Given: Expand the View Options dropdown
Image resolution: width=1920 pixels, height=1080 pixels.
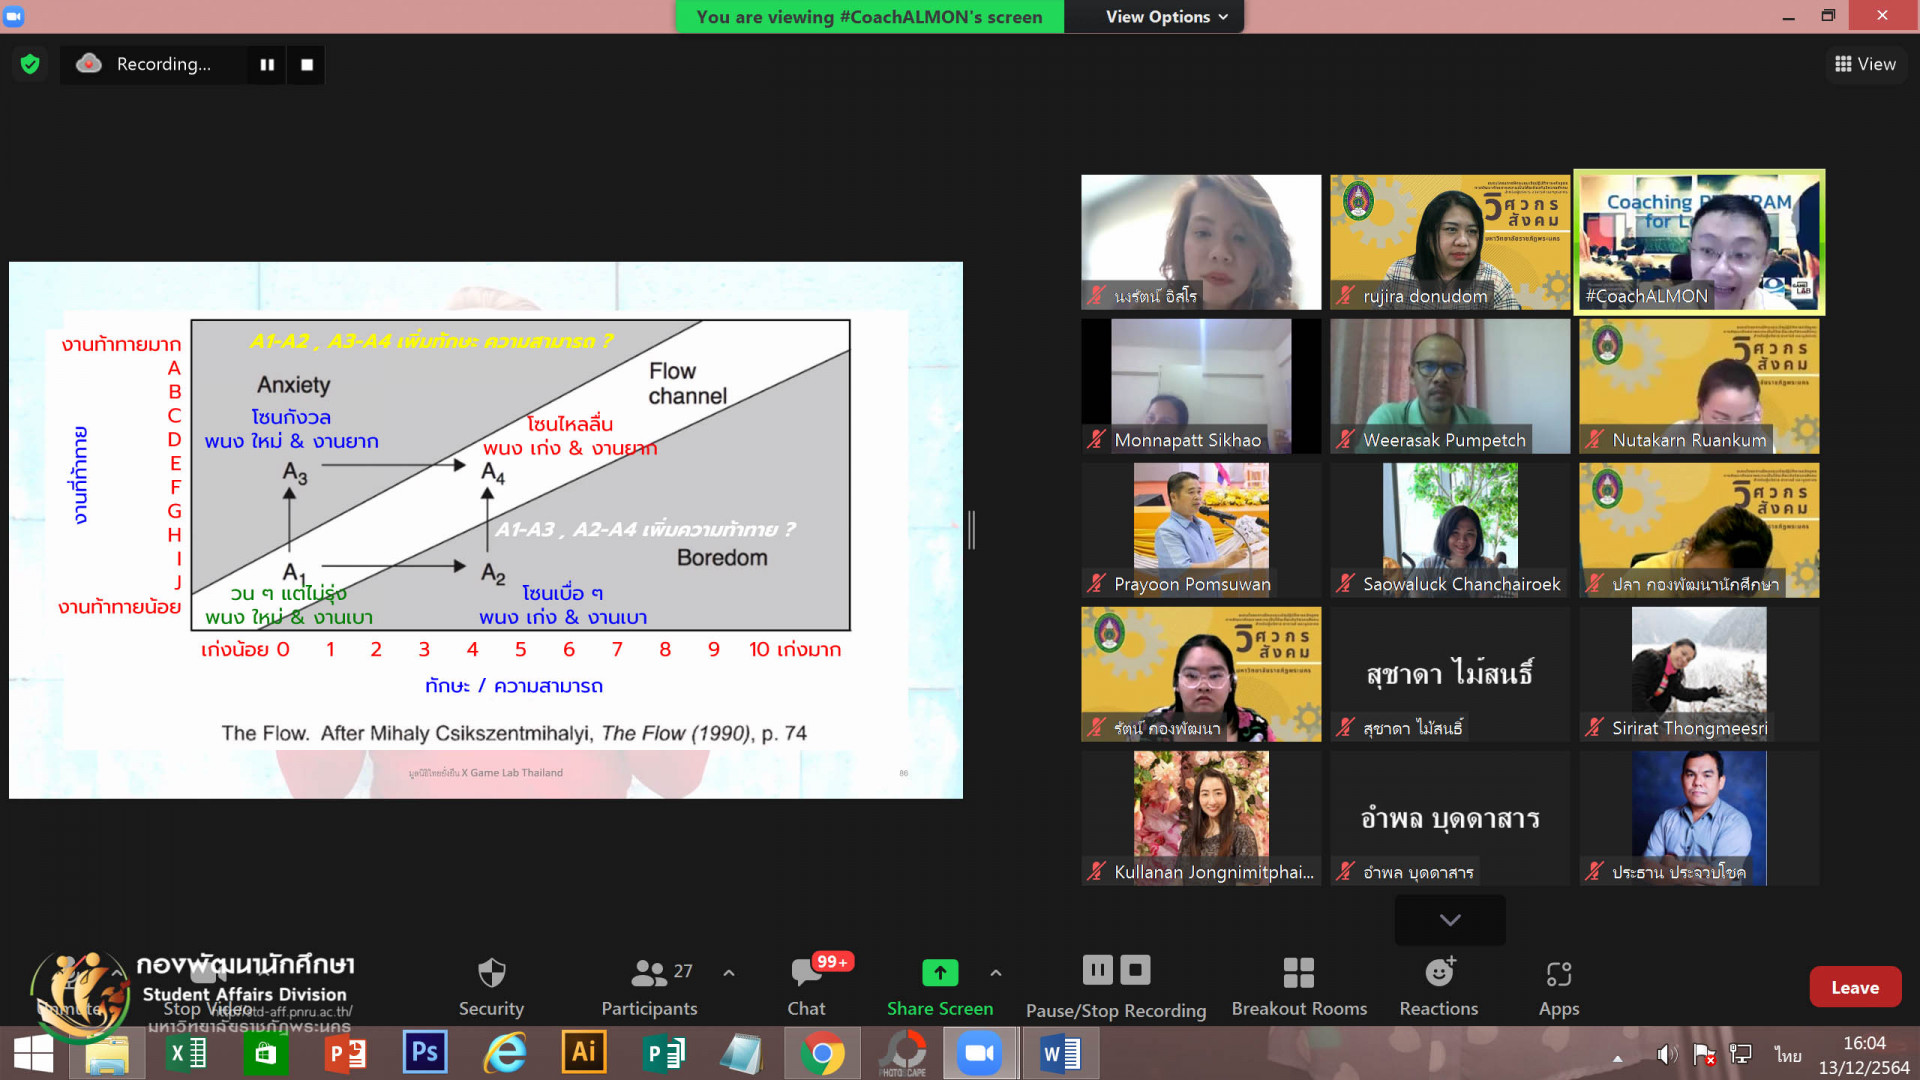Looking at the screenshot, I should (x=1166, y=17).
